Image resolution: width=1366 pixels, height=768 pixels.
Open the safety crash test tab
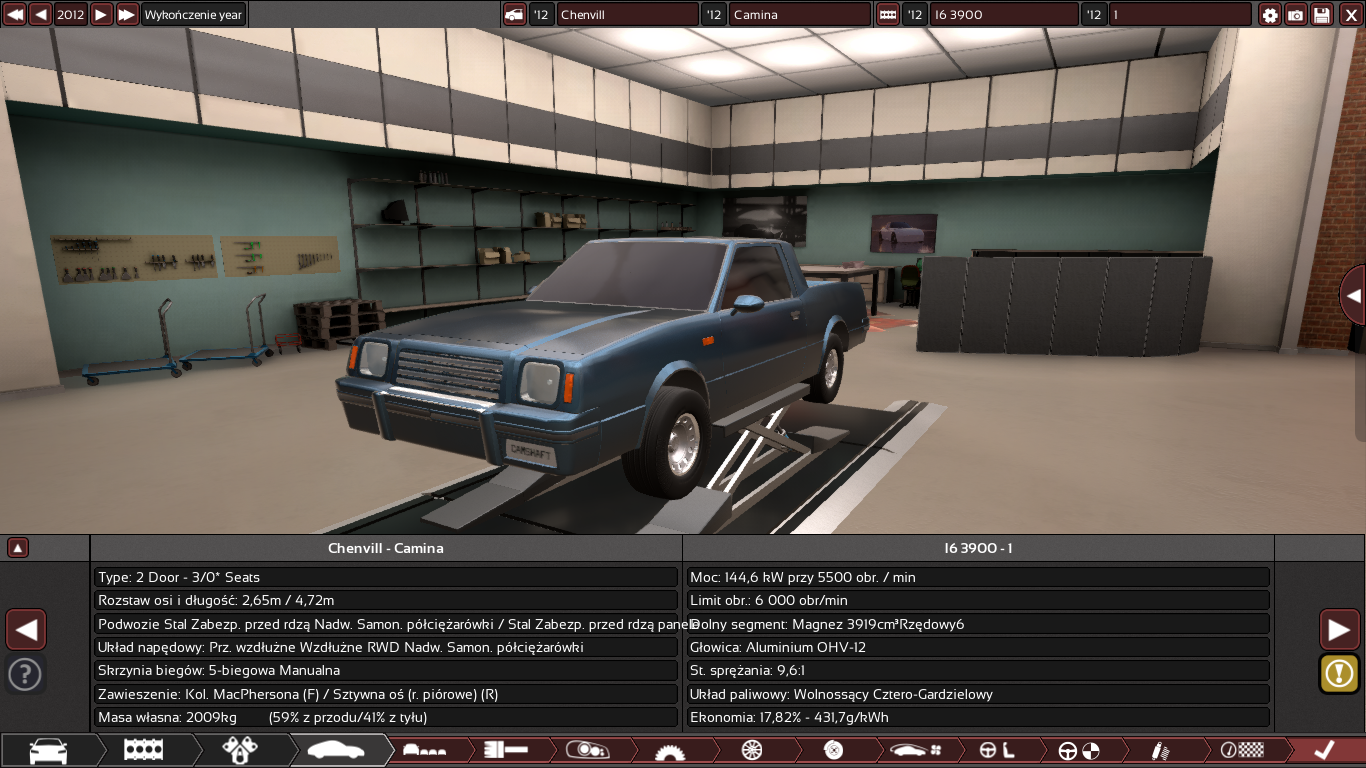[x=1079, y=750]
